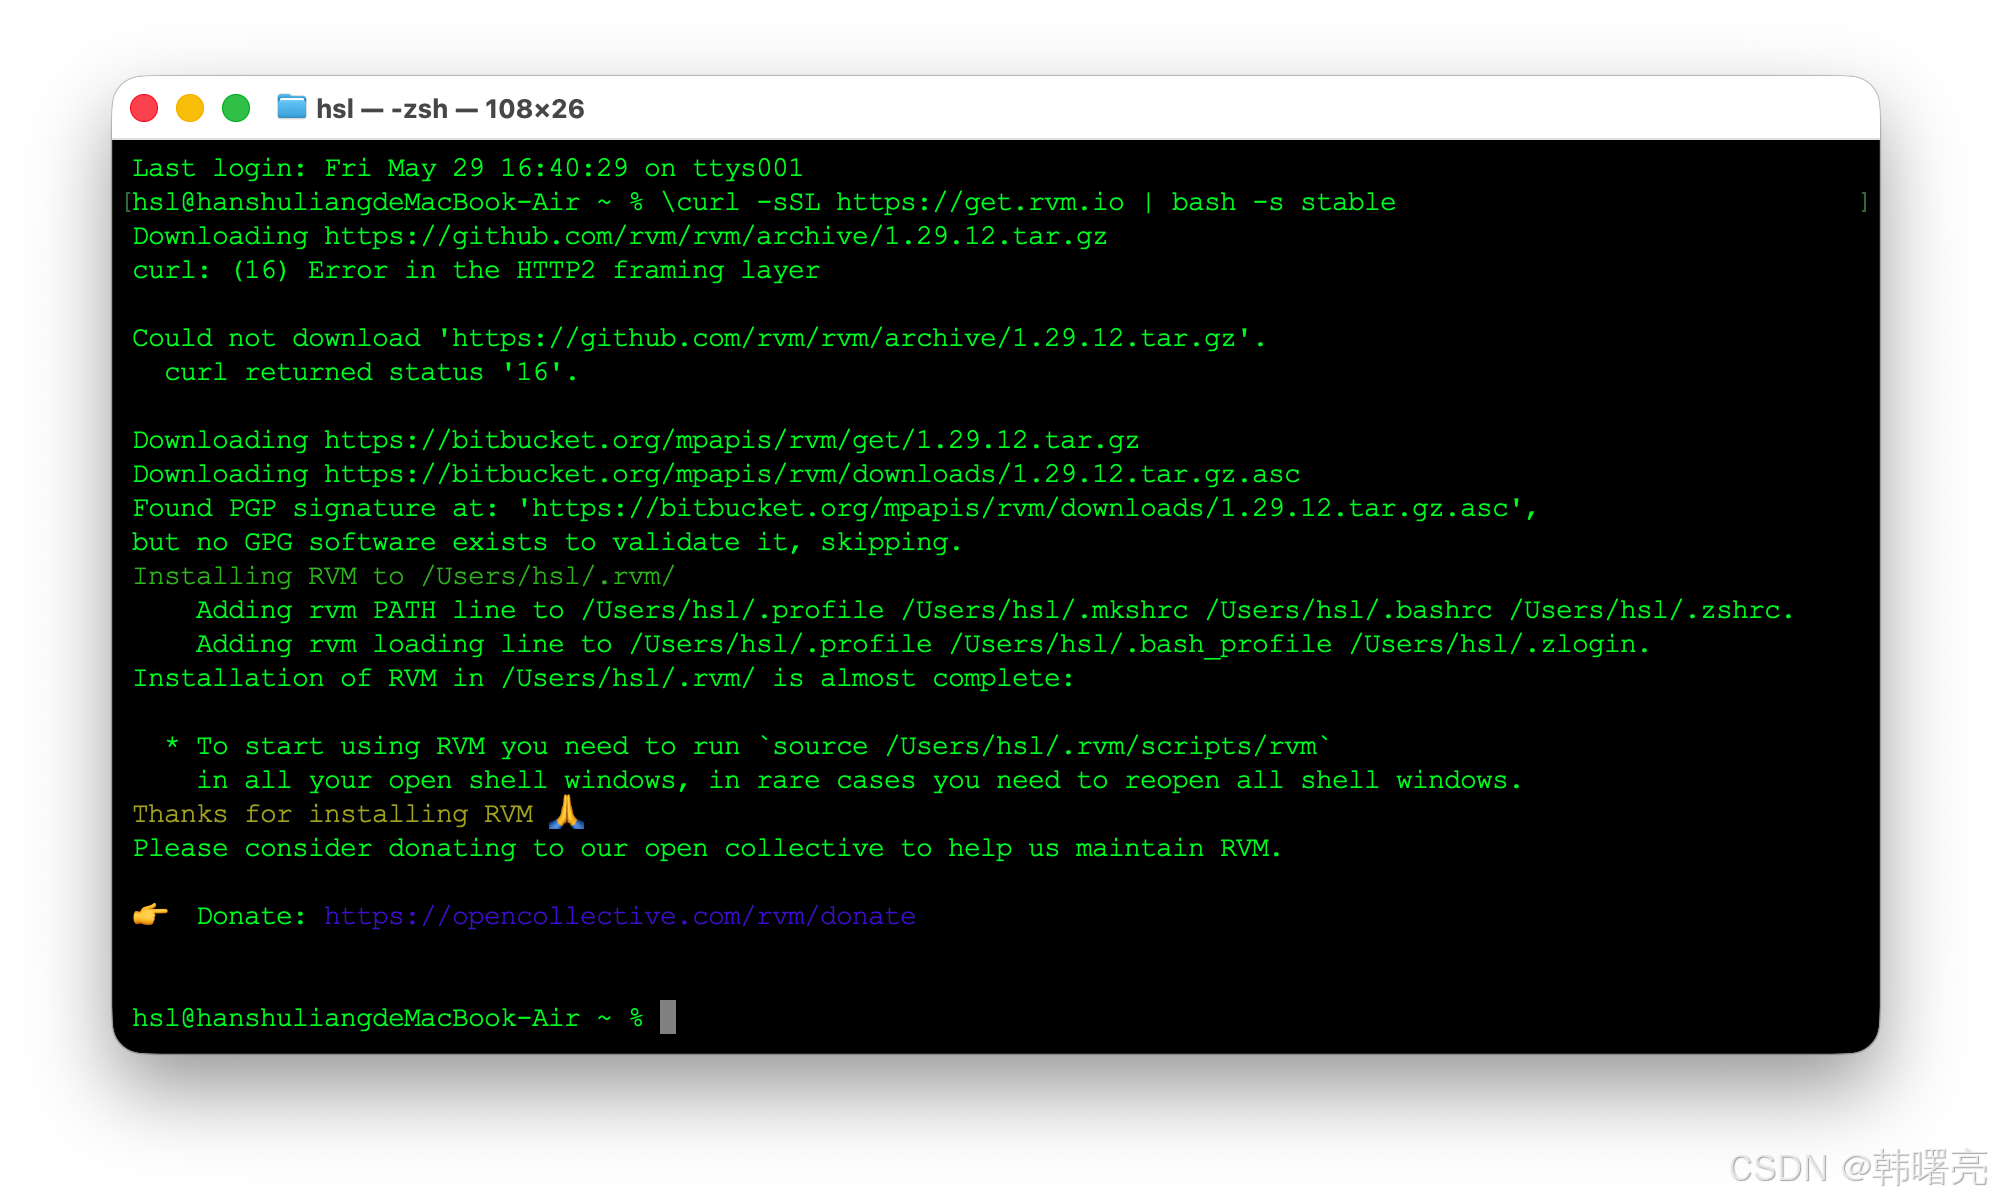This screenshot has height=1202, width=1992.
Task: Click "curl returned status '16'" line
Action: (x=371, y=372)
